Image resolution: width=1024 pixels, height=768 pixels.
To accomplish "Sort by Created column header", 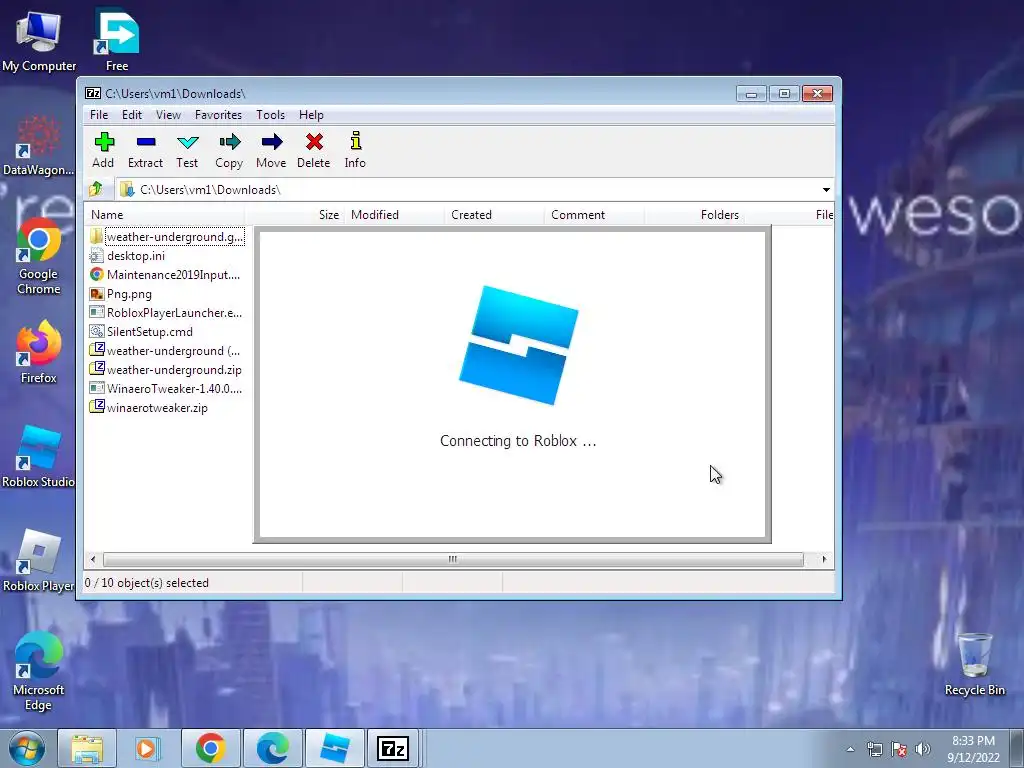I will [494, 215].
